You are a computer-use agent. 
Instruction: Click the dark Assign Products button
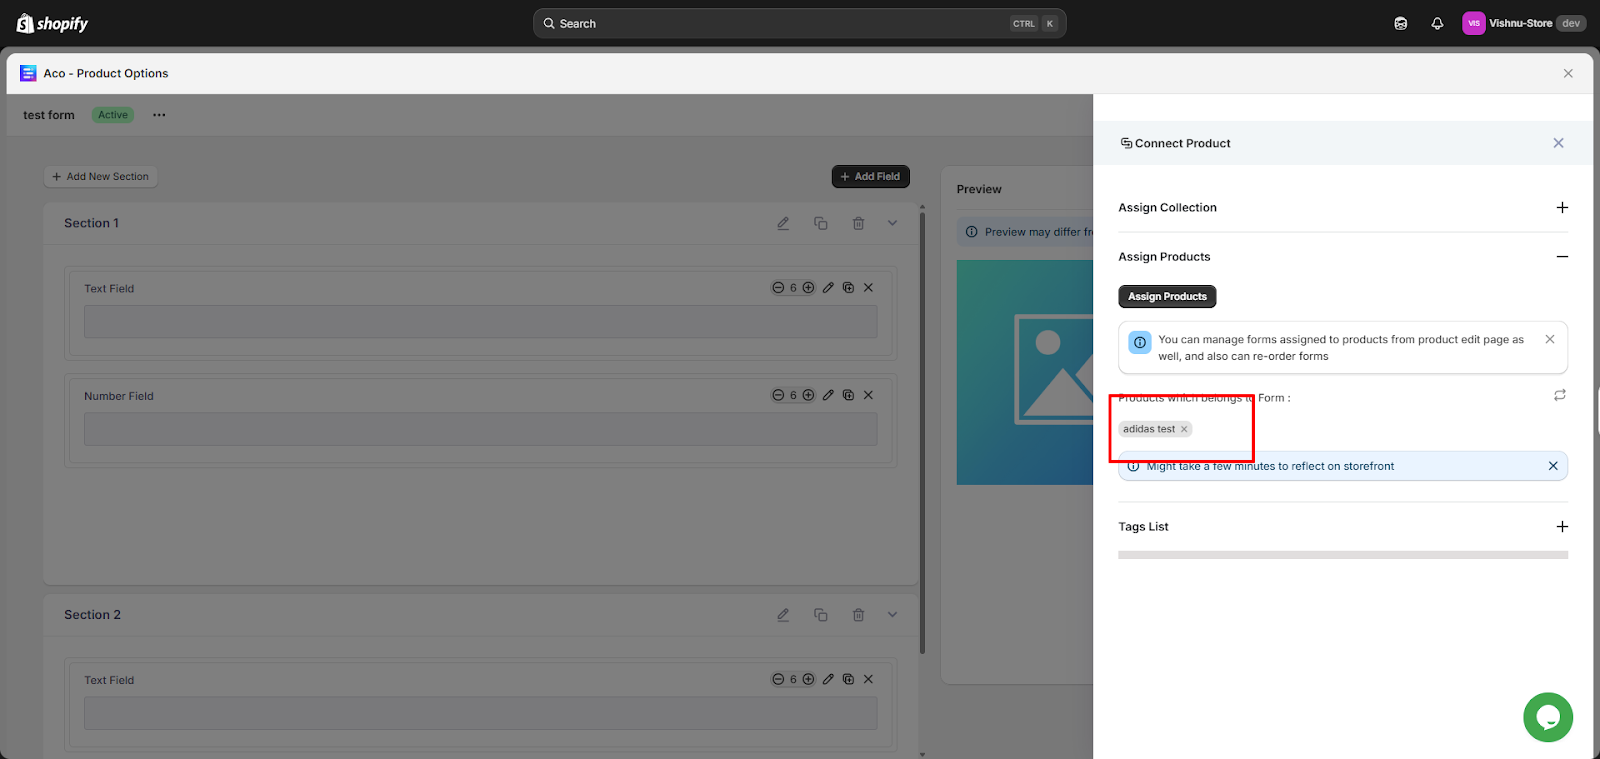pos(1167,297)
